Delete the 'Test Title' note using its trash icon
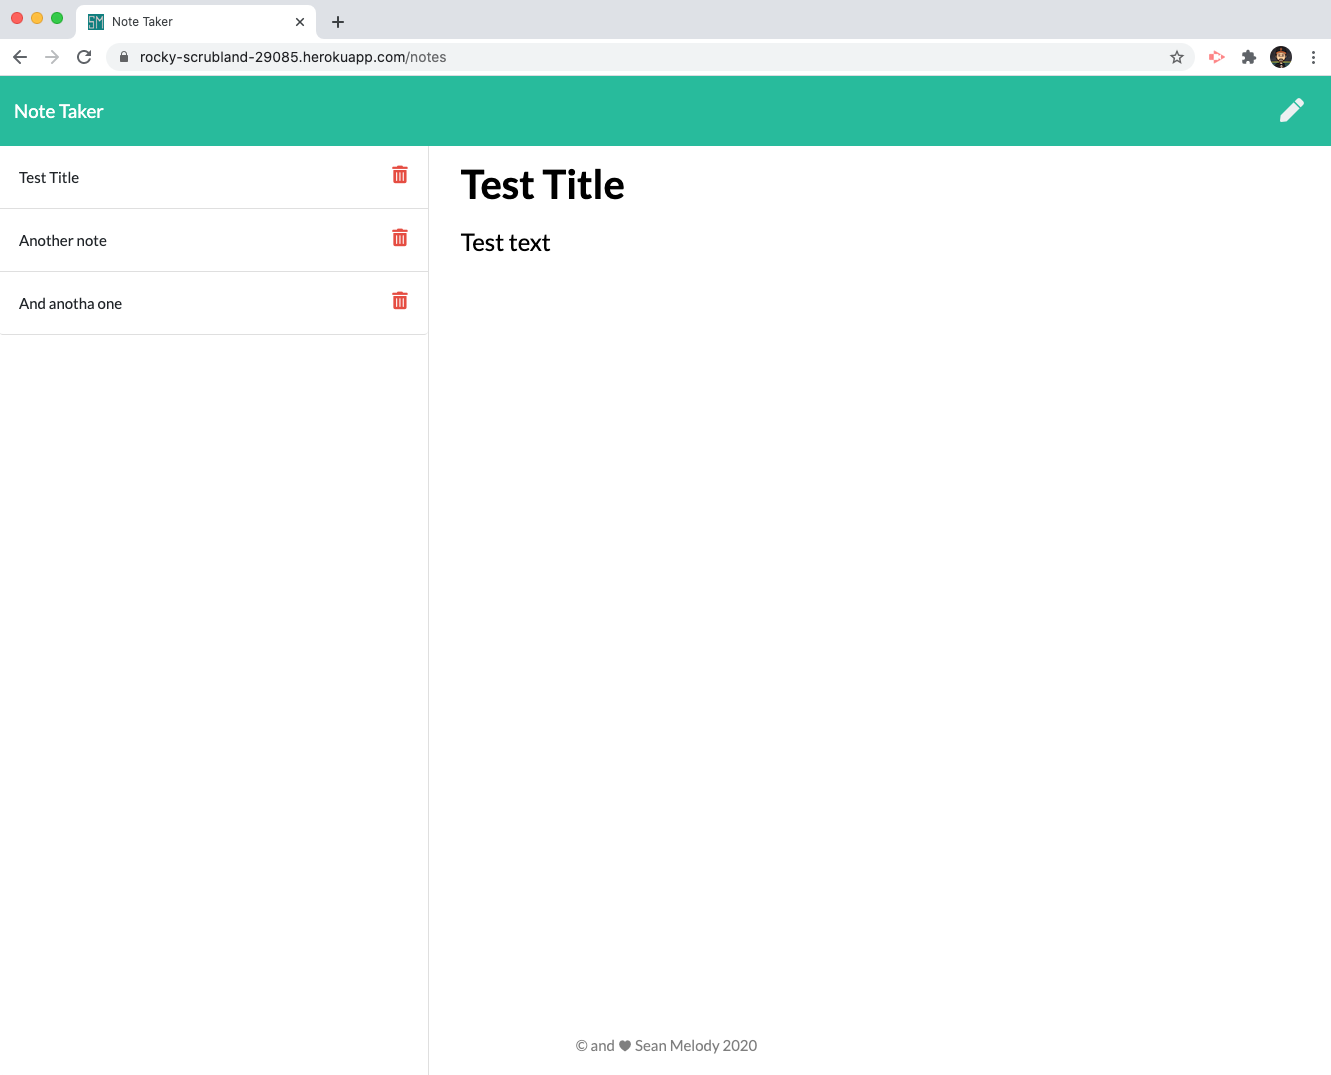1331x1075 pixels. pyautogui.click(x=399, y=174)
